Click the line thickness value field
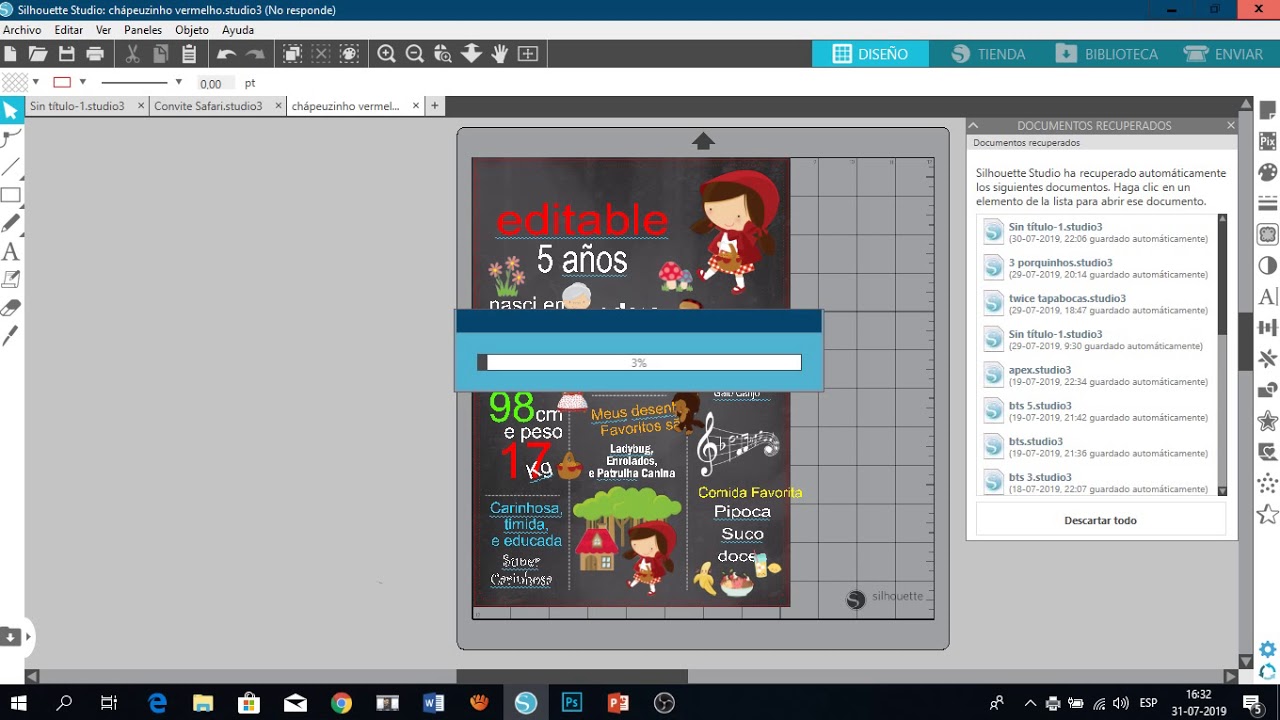The image size is (1280, 720). [216, 83]
